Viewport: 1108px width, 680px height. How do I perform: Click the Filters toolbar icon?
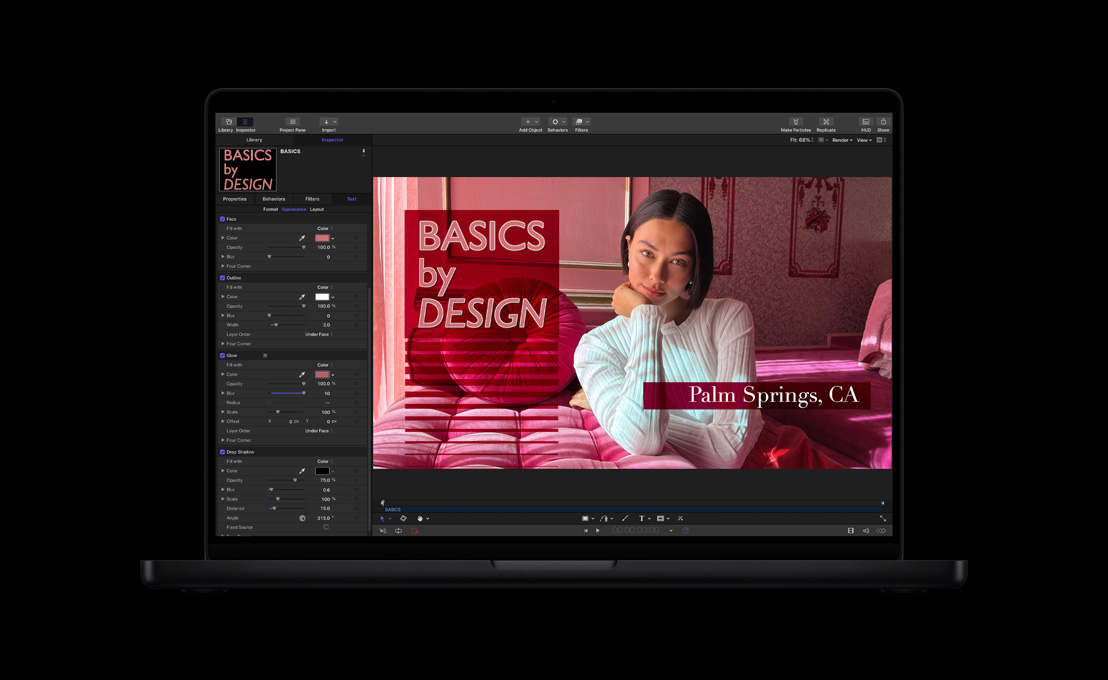pyautogui.click(x=579, y=122)
